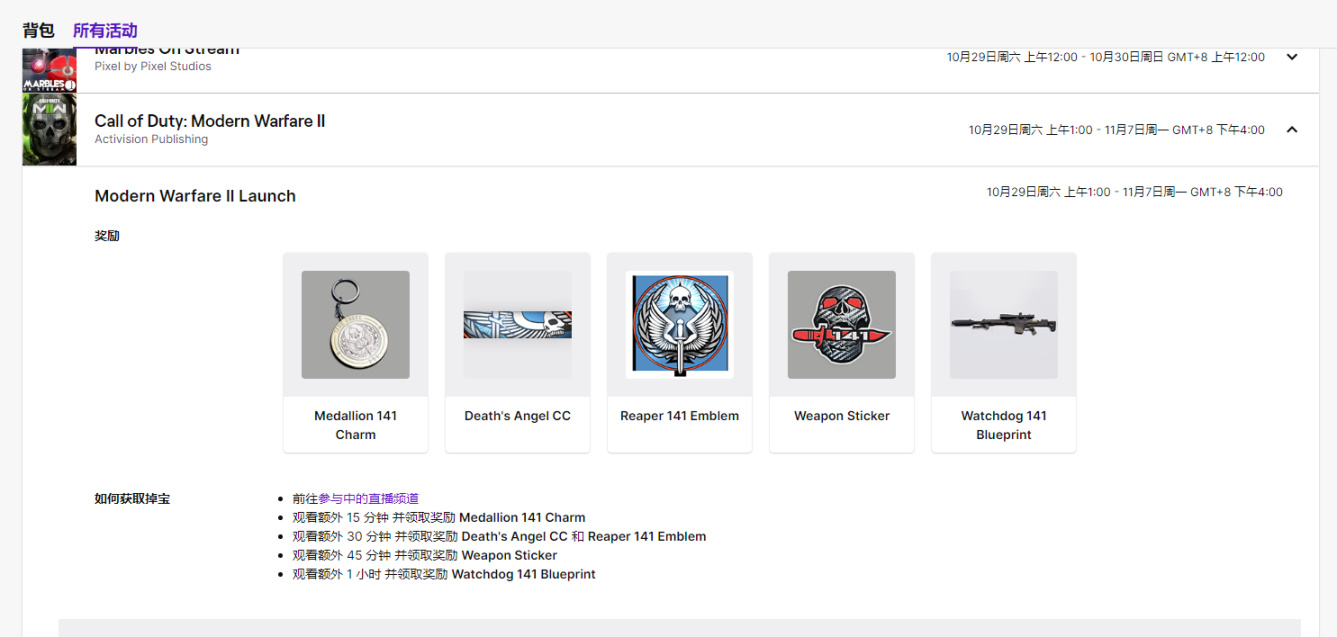Click the Death's Angel CC card label
The width and height of the screenshot is (1337, 637).
click(x=518, y=416)
